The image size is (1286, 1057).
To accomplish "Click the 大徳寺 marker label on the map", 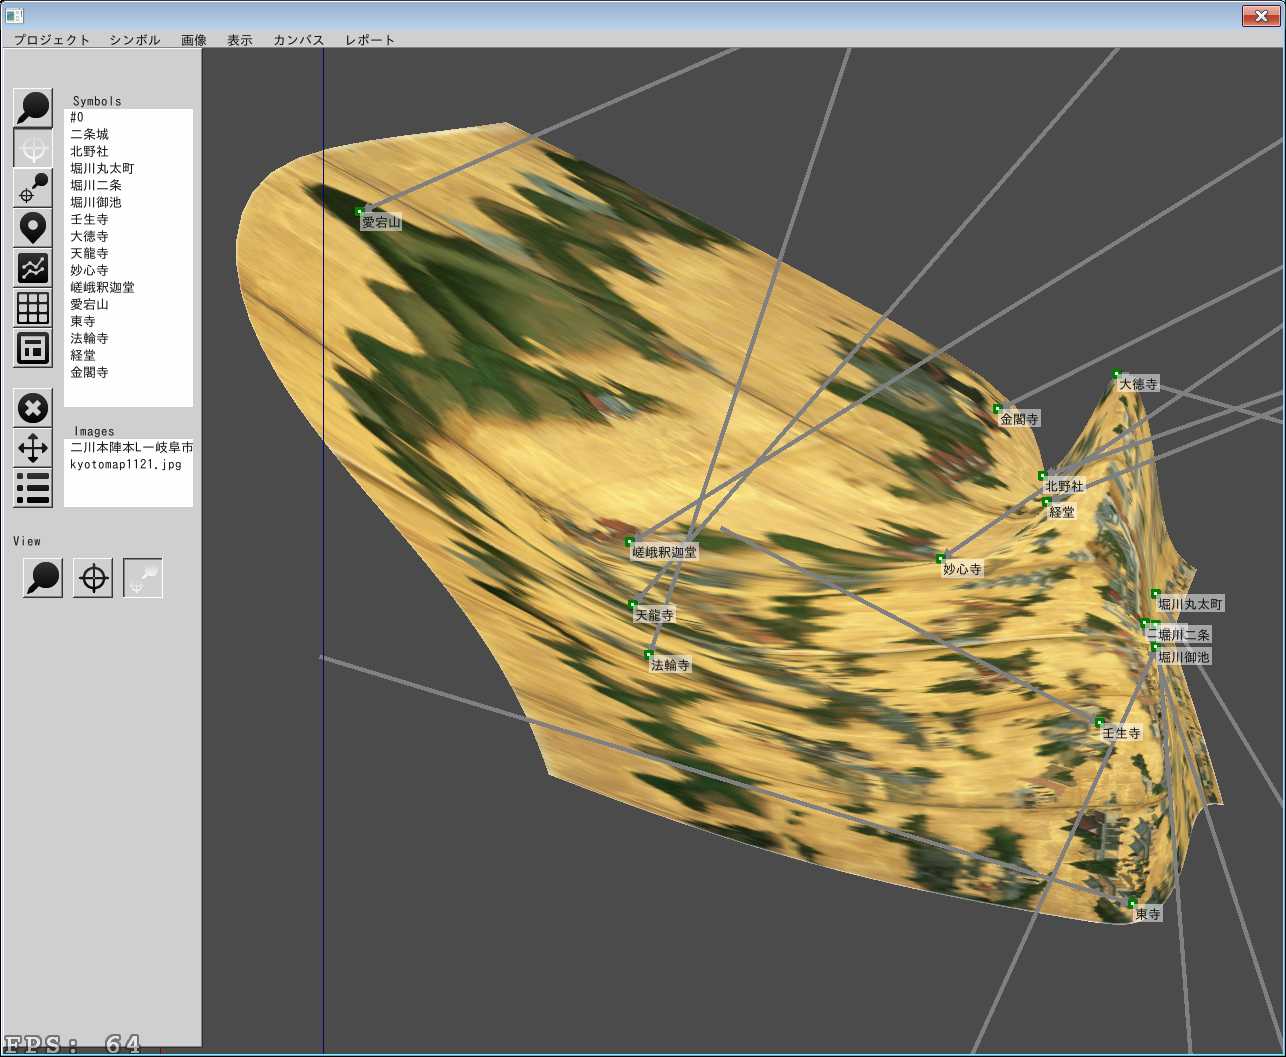I will click(1138, 384).
